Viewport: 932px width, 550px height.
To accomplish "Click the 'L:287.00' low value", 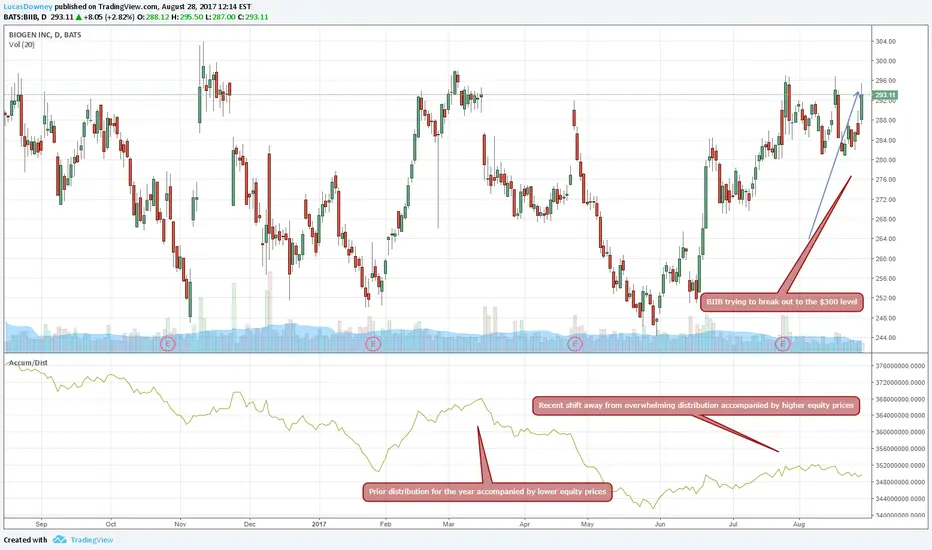I will pos(219,17).
